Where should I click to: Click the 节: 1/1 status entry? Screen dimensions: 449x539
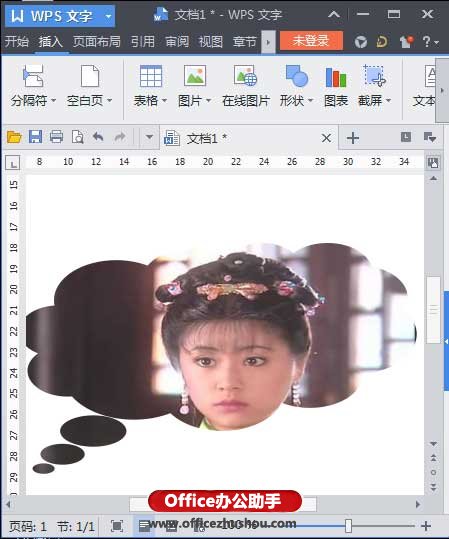pos(76,526)
